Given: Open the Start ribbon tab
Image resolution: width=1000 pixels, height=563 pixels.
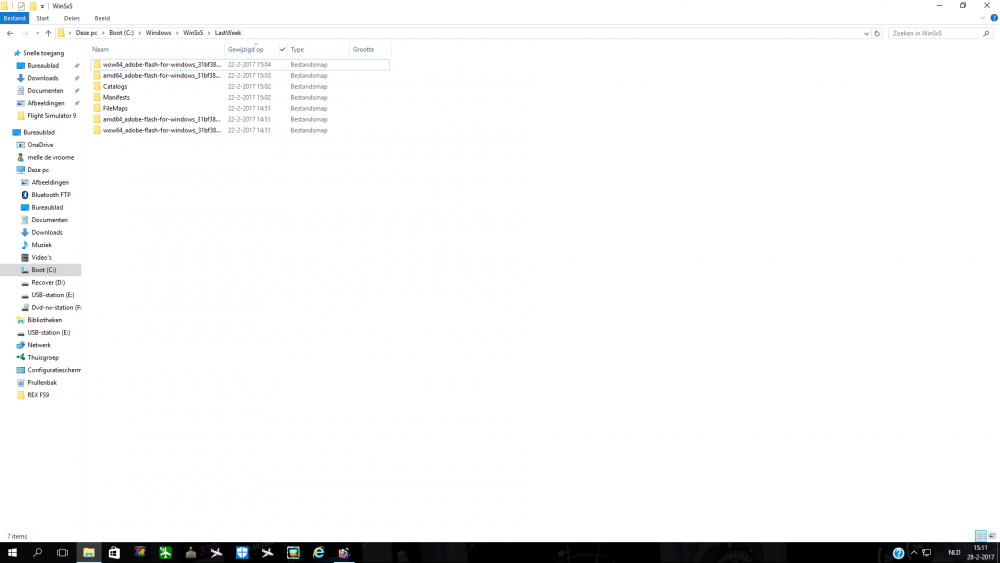Looking at the screenshot, I should click(43, 18).
